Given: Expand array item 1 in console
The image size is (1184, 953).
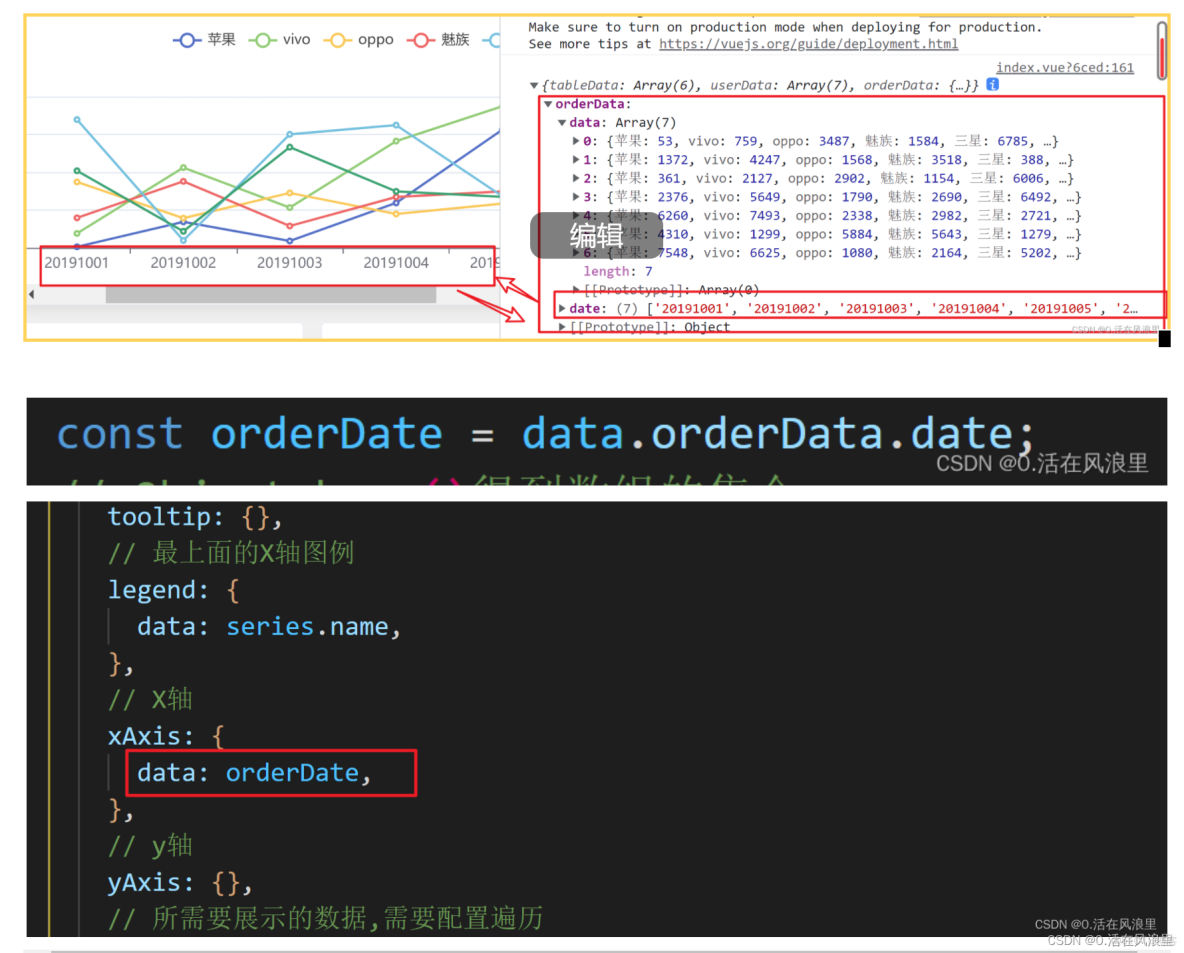Looking at the screenshot, I should coord(576,159).
